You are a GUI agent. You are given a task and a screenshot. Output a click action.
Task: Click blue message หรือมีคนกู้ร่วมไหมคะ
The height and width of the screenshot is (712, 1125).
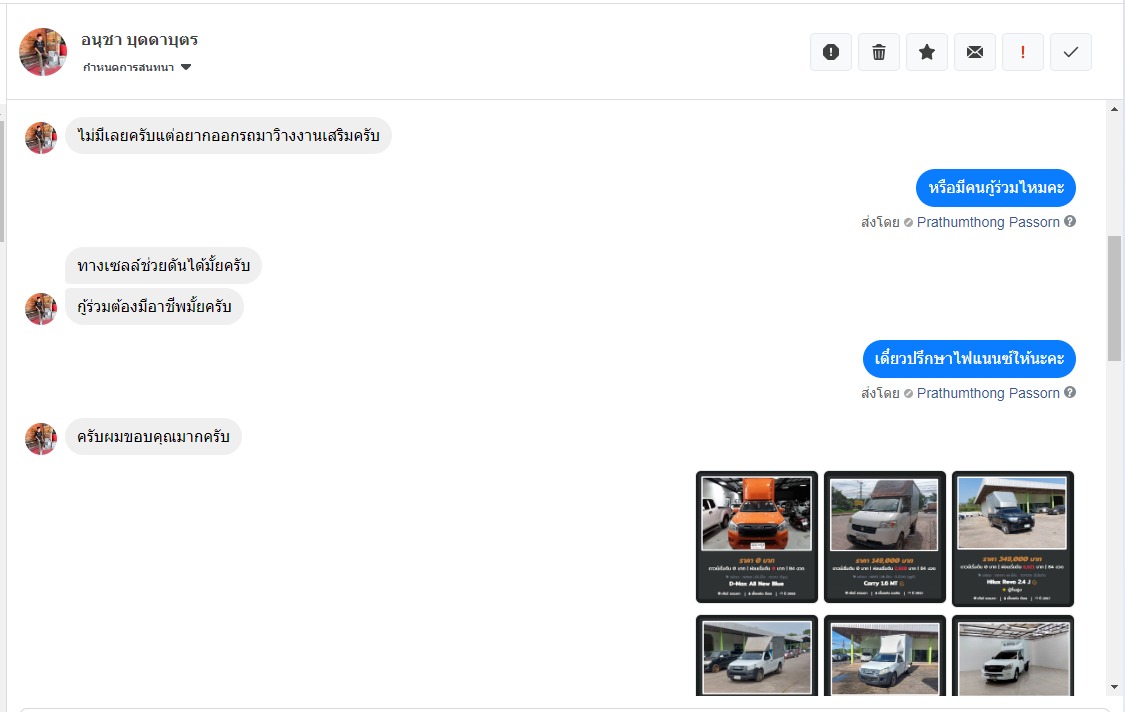pos(996,188)
